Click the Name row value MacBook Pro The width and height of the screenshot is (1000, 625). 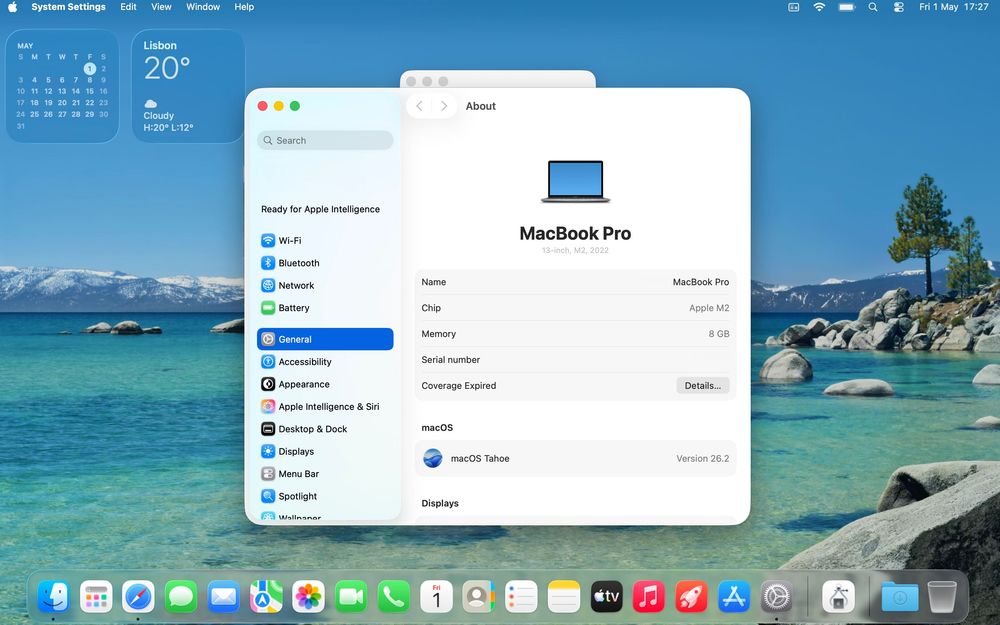(700, 282)
